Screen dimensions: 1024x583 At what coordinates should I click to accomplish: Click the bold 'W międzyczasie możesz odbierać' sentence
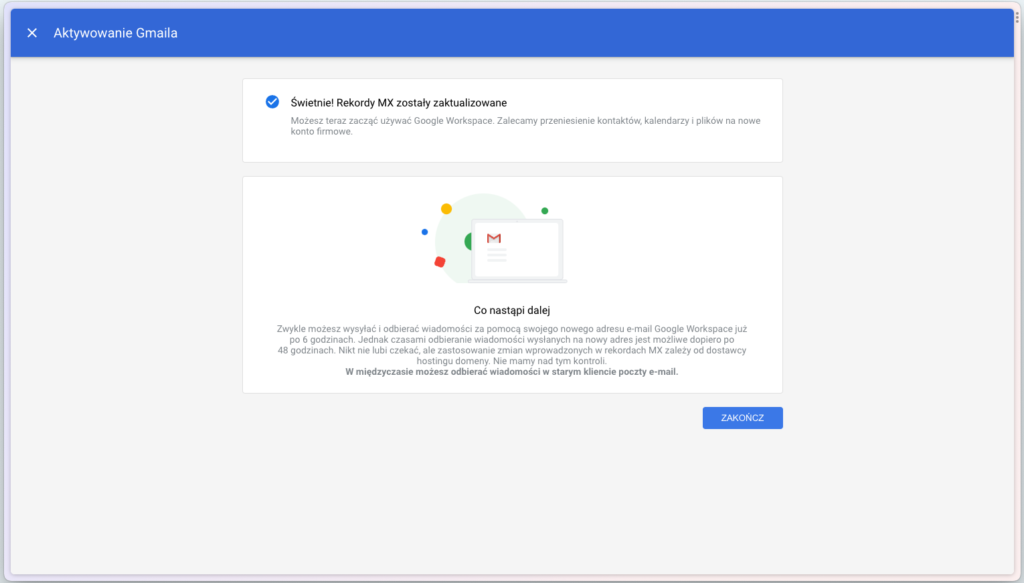(x=512, y=371)
